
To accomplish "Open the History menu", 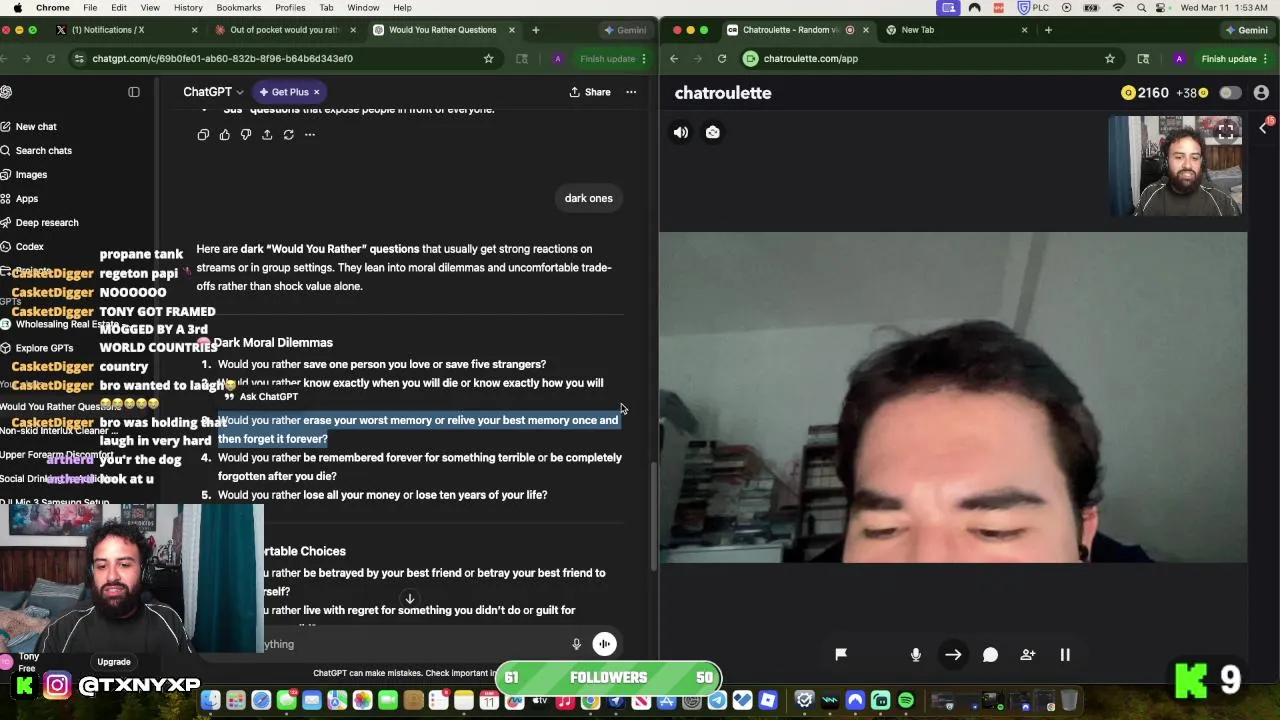I will [x=188, y=8].
